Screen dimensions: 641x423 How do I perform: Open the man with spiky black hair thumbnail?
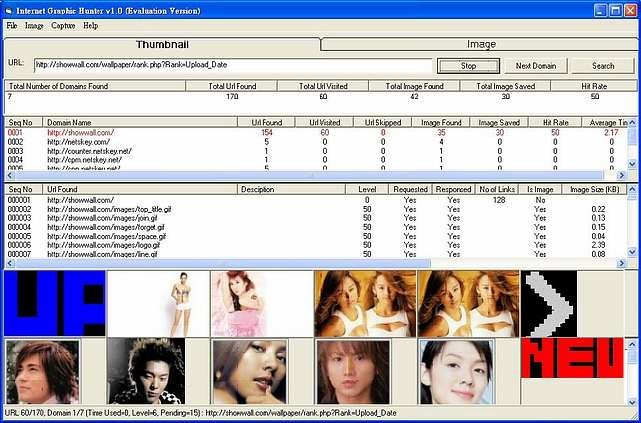(x=146, y=371)
